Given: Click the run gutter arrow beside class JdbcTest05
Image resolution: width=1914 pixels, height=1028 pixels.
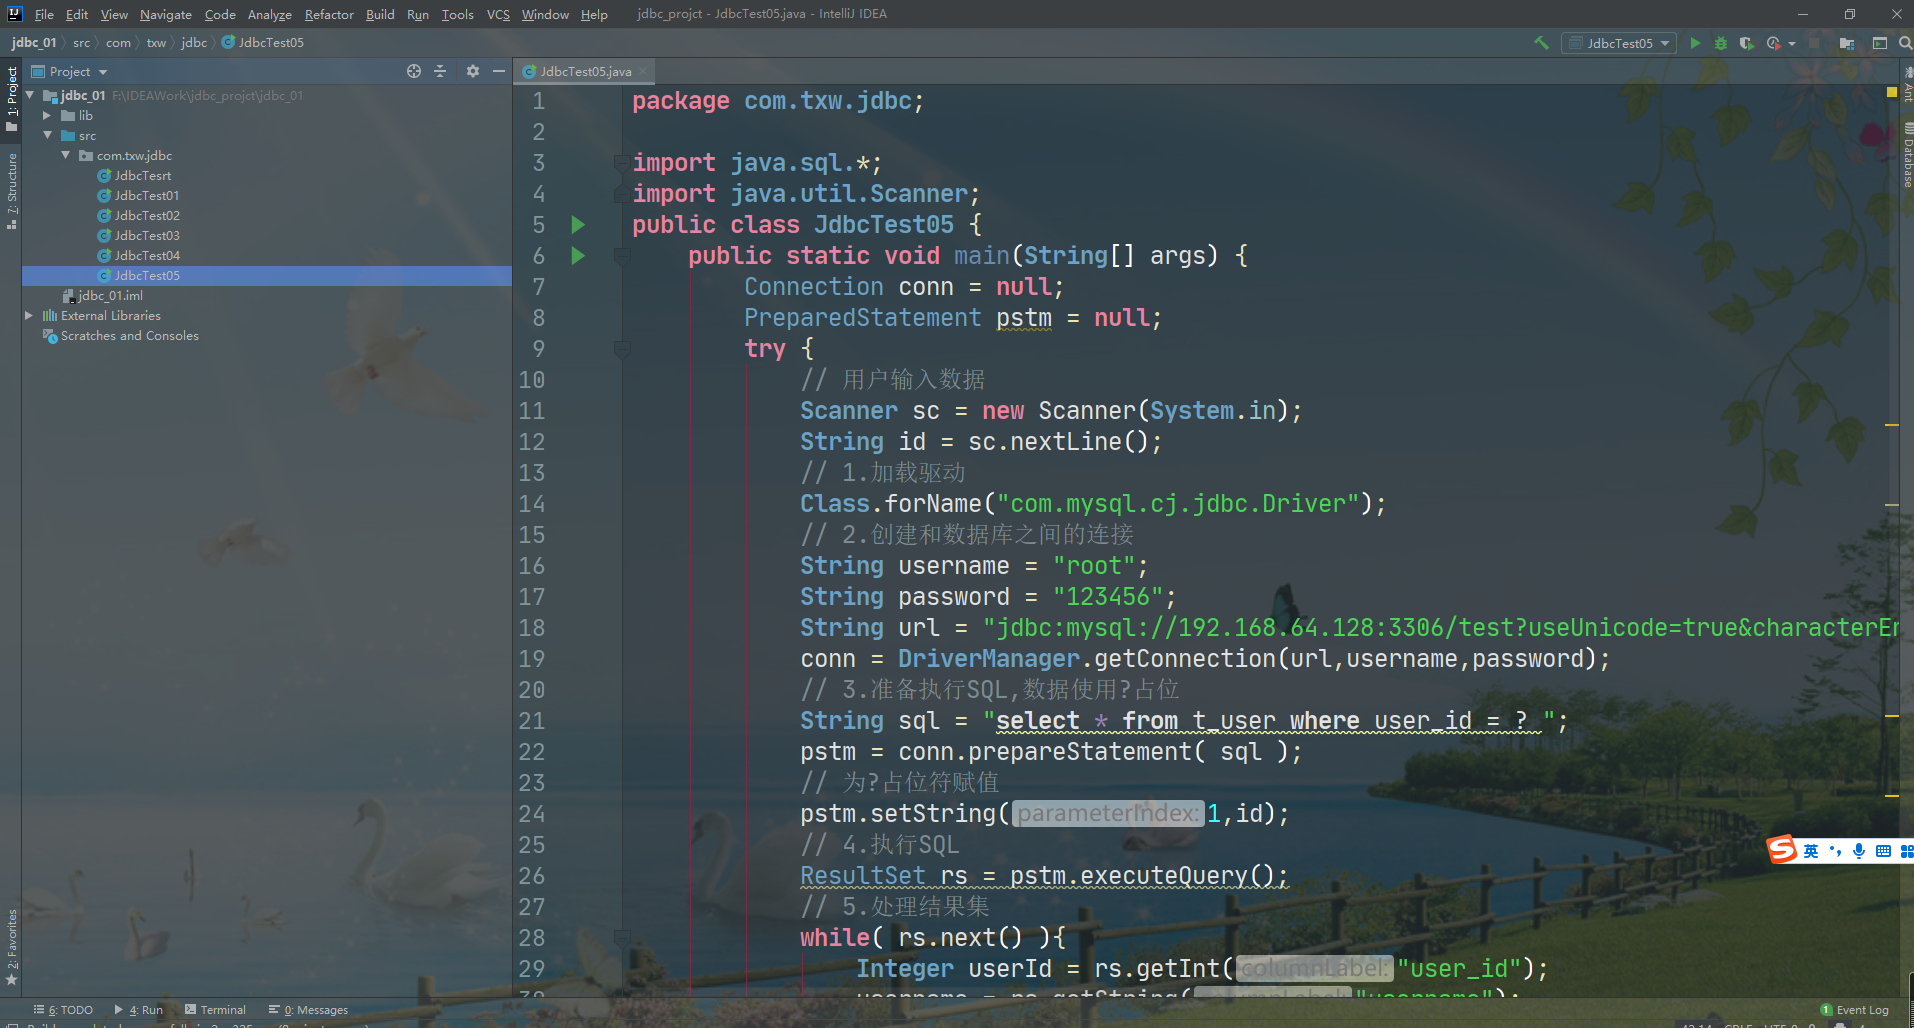Looking at the screenshot, I should [578, 225].
